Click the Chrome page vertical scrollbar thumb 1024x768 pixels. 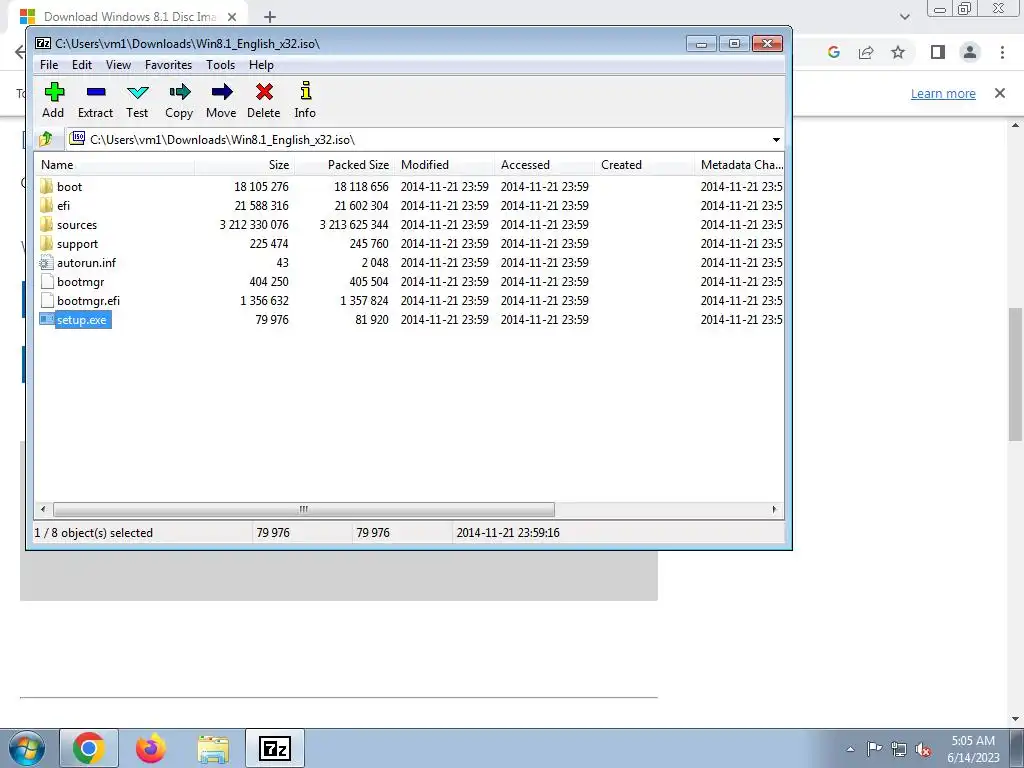coord(1015,374)
